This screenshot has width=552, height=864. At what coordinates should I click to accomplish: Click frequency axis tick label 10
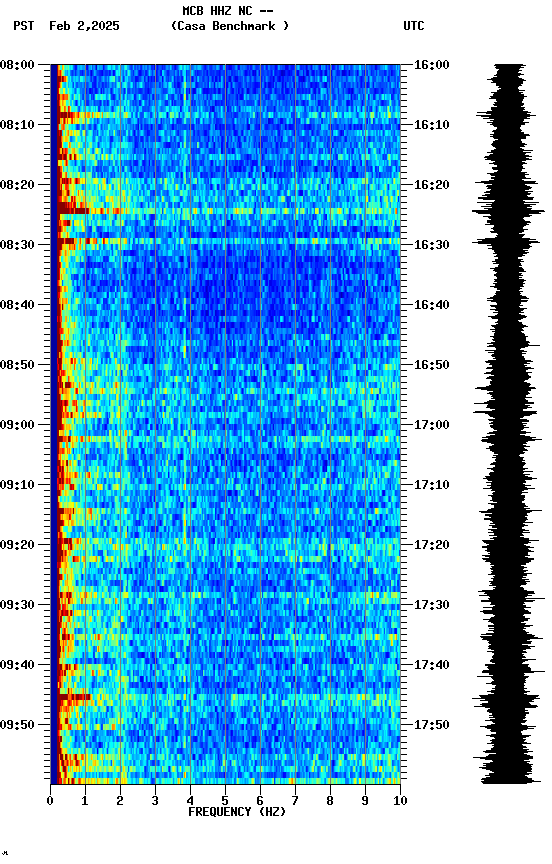tap(400, 801)
